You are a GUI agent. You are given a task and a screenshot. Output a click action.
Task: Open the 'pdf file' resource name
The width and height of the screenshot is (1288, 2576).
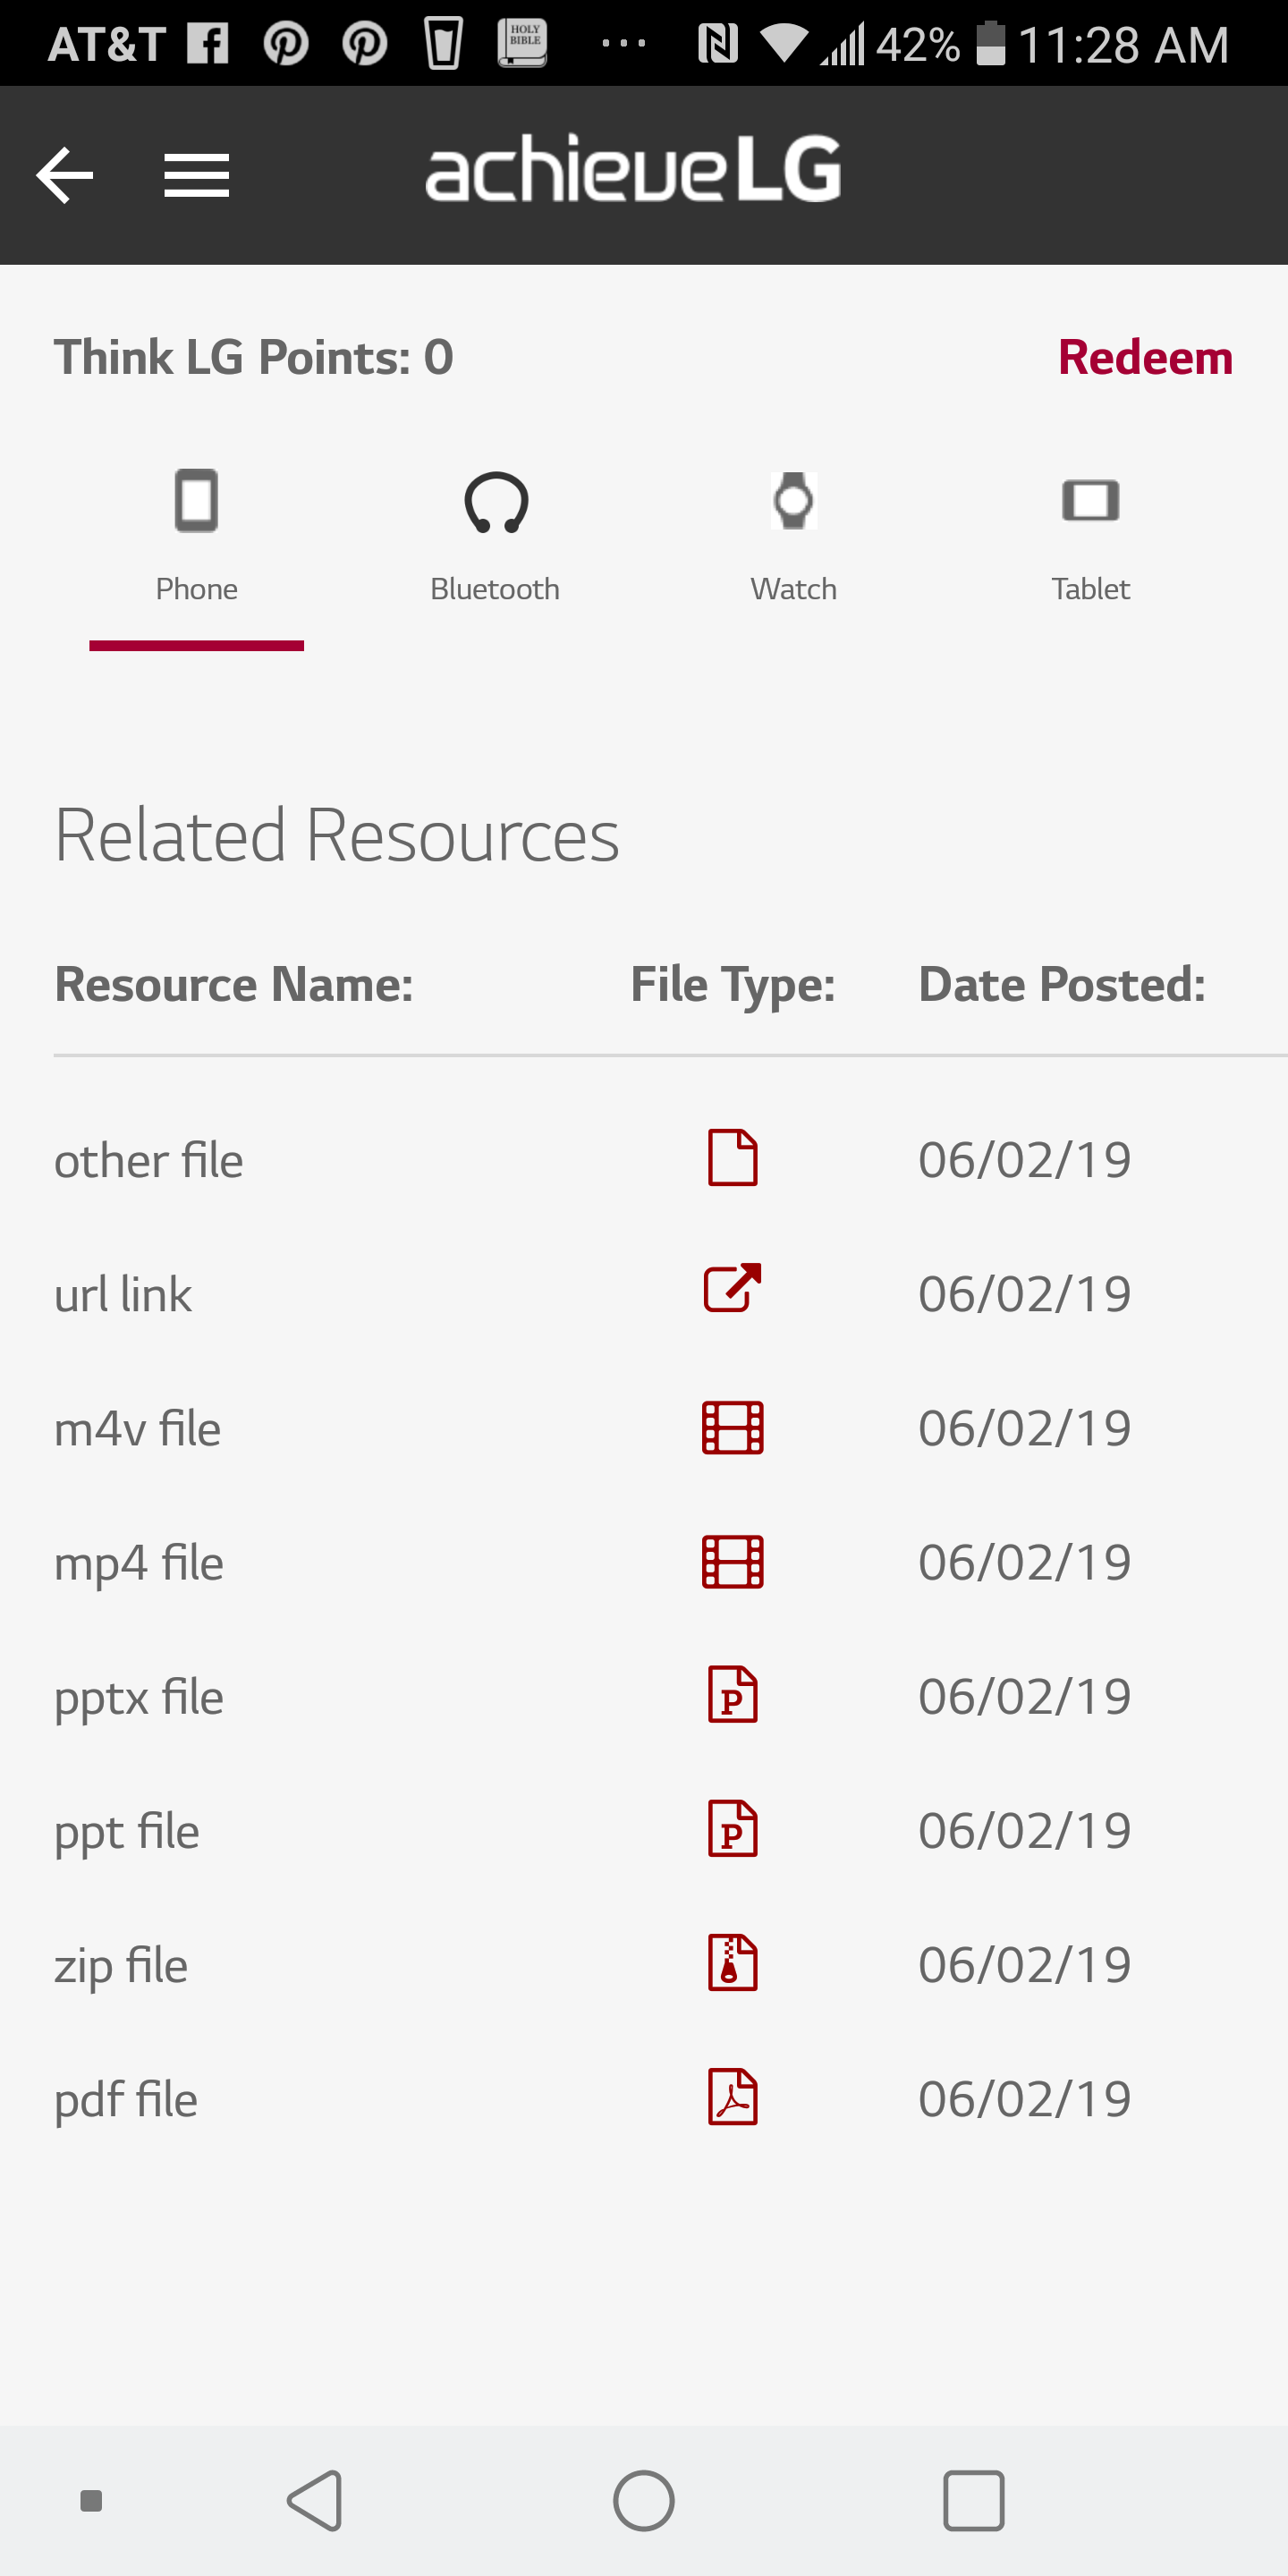coord(126,2099)
